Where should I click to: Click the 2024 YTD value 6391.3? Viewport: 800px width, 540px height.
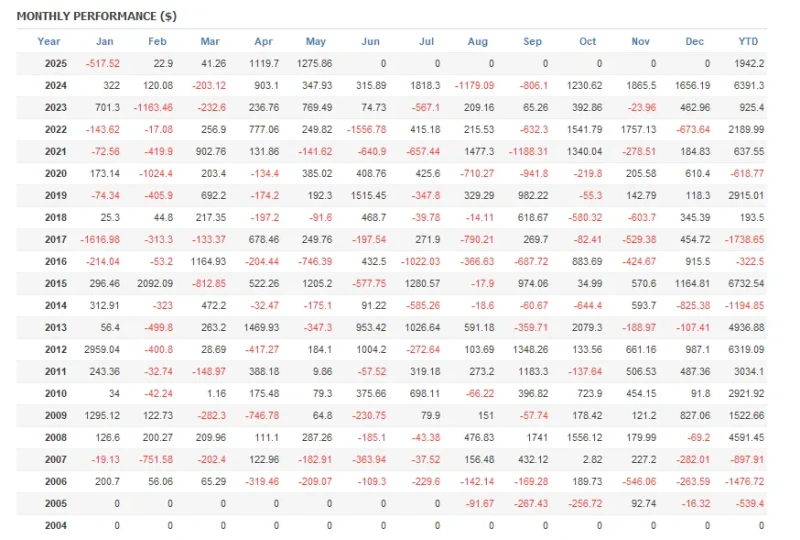pyautogui.click(x=748, y=85)
